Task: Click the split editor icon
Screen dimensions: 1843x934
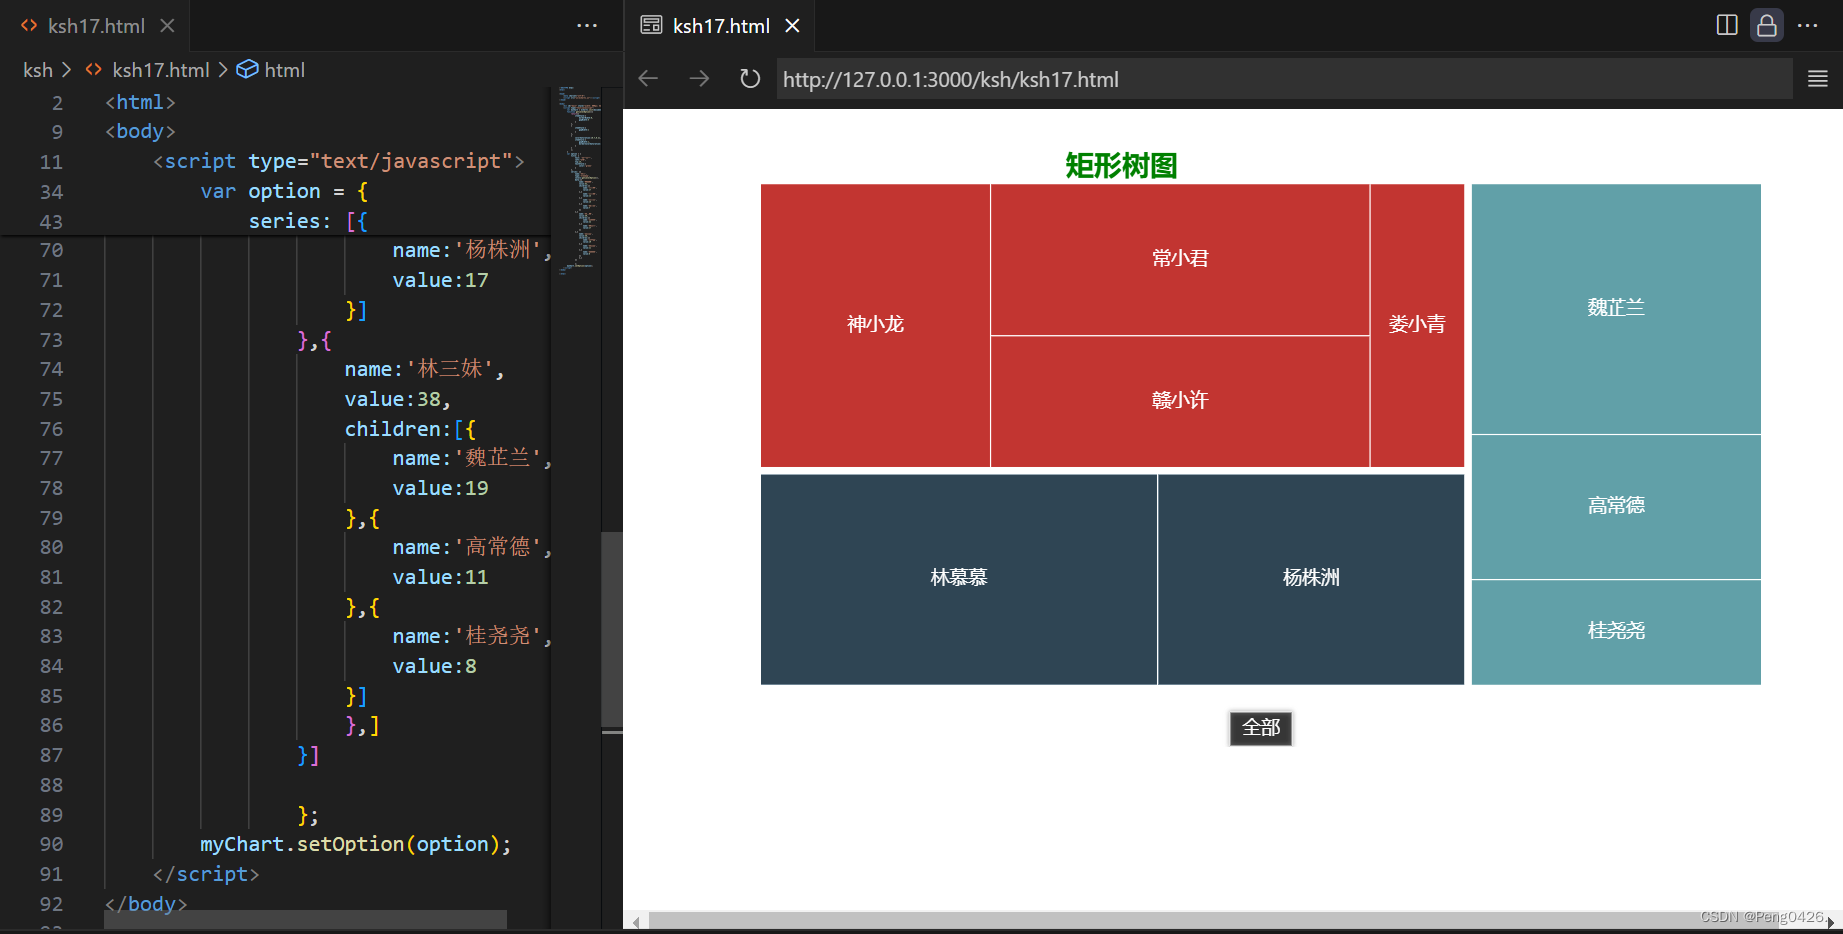Action: click(1727, 25)
